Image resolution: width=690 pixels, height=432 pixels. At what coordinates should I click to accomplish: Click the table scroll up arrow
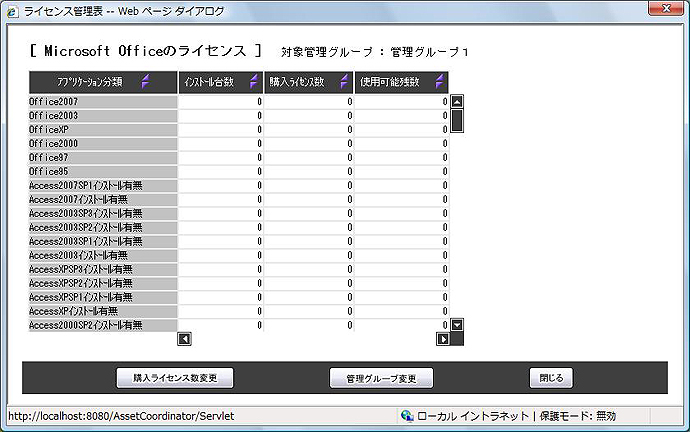457,102
